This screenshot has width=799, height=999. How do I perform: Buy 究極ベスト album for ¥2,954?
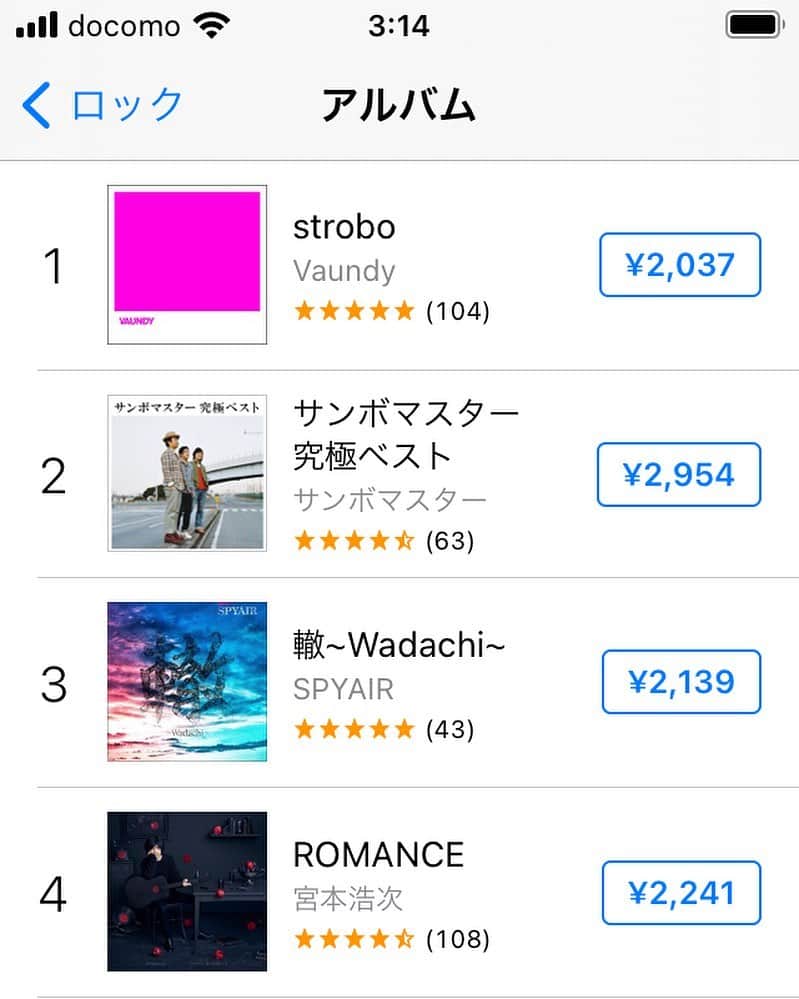(679, 475)
